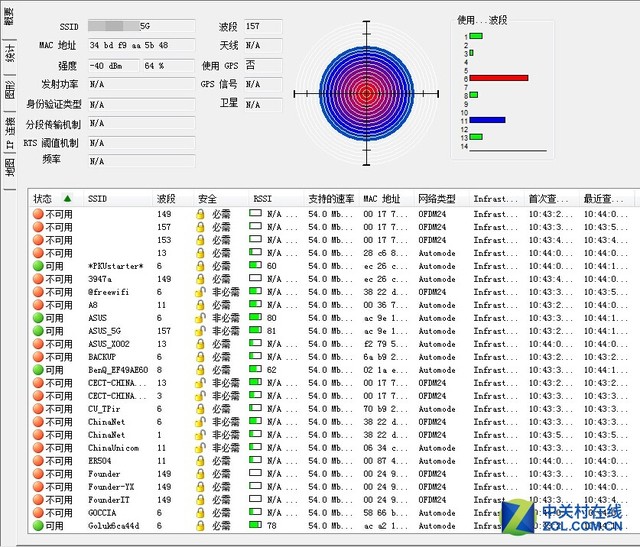Sort by 网络类型 column header
This screenshot has height=547, width=640.
[442, 199]
